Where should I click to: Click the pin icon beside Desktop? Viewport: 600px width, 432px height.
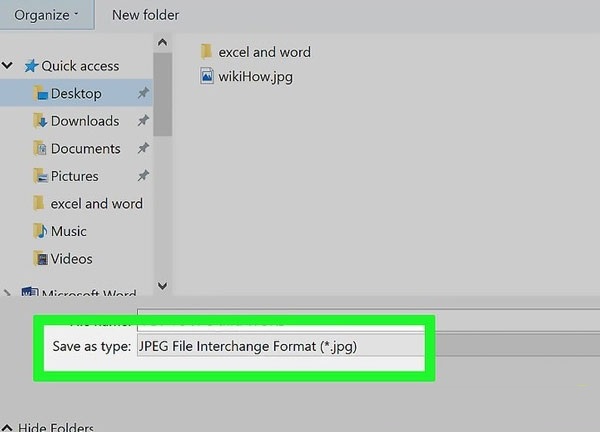coord(143,93)
